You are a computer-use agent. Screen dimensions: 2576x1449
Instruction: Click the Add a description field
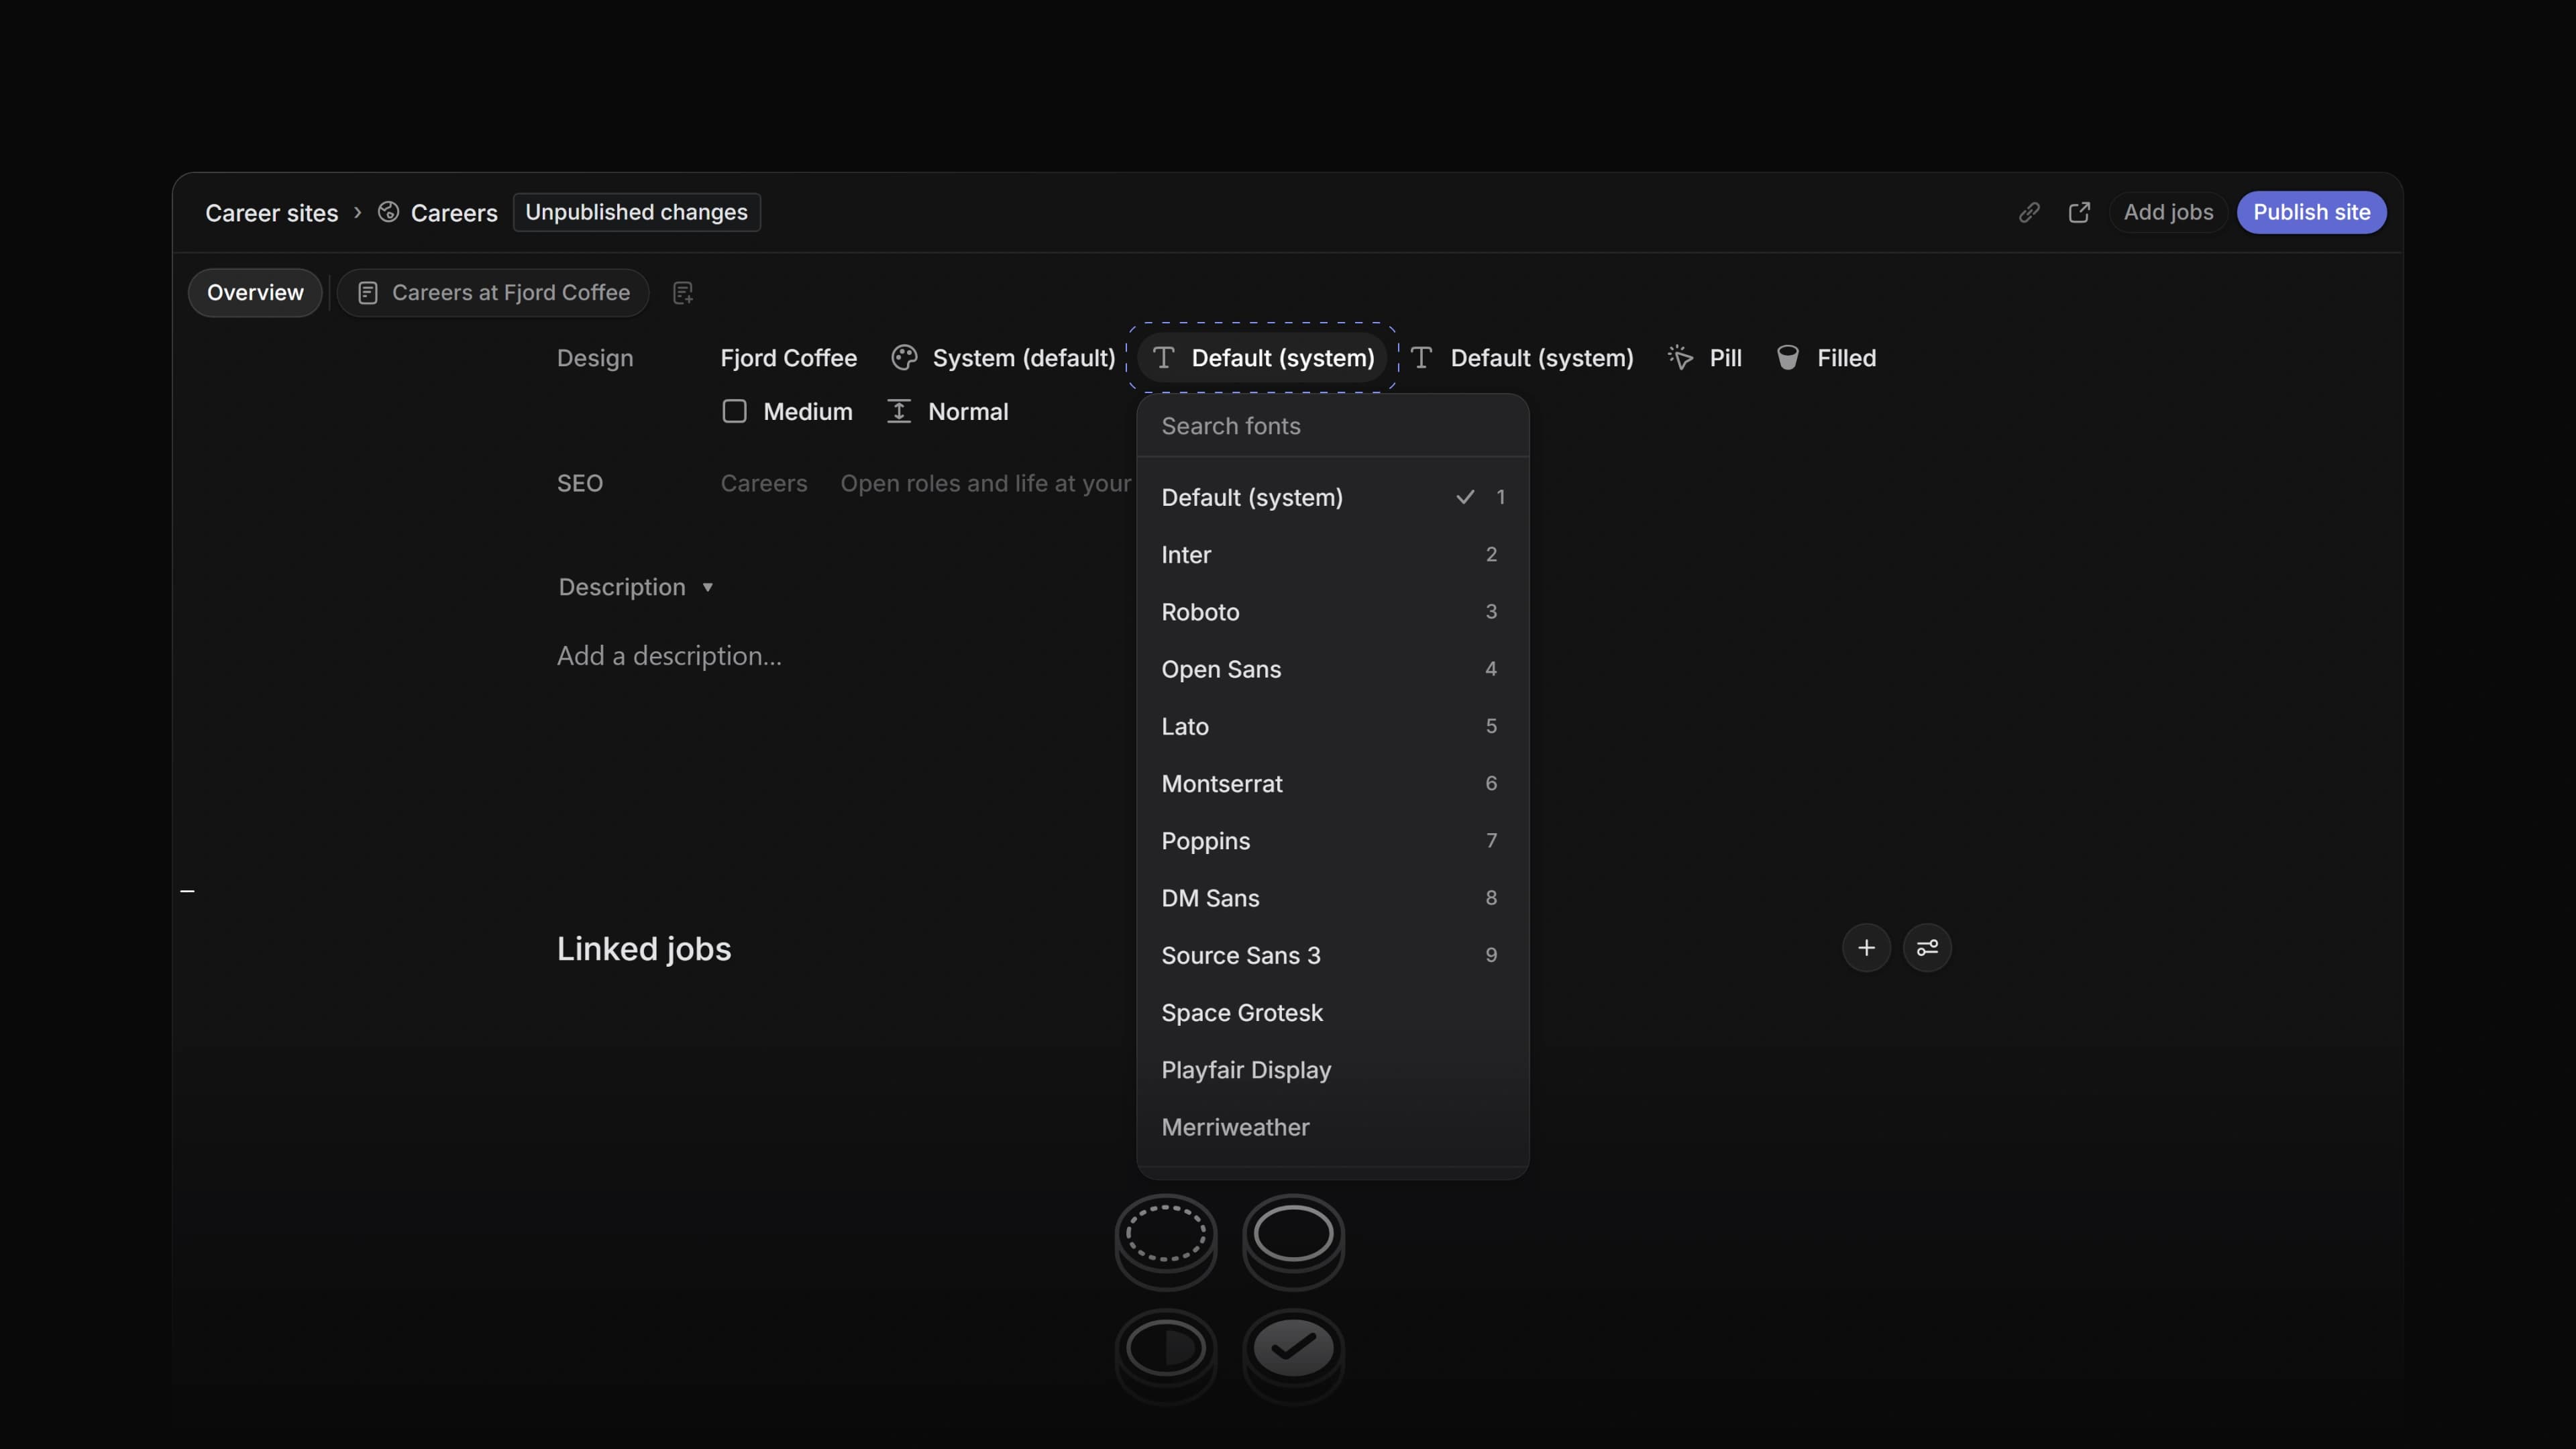(x=669, y=656)
